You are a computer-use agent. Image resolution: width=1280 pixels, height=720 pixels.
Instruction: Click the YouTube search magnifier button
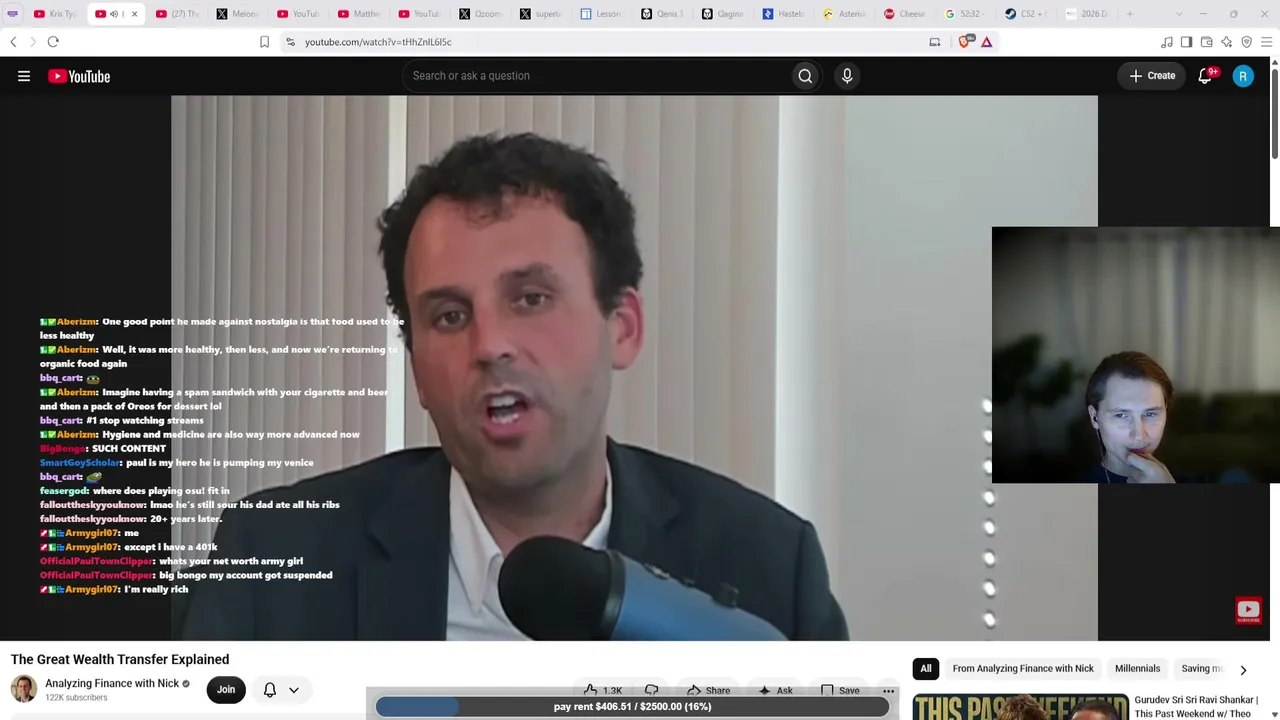click(x=805, y=76)
